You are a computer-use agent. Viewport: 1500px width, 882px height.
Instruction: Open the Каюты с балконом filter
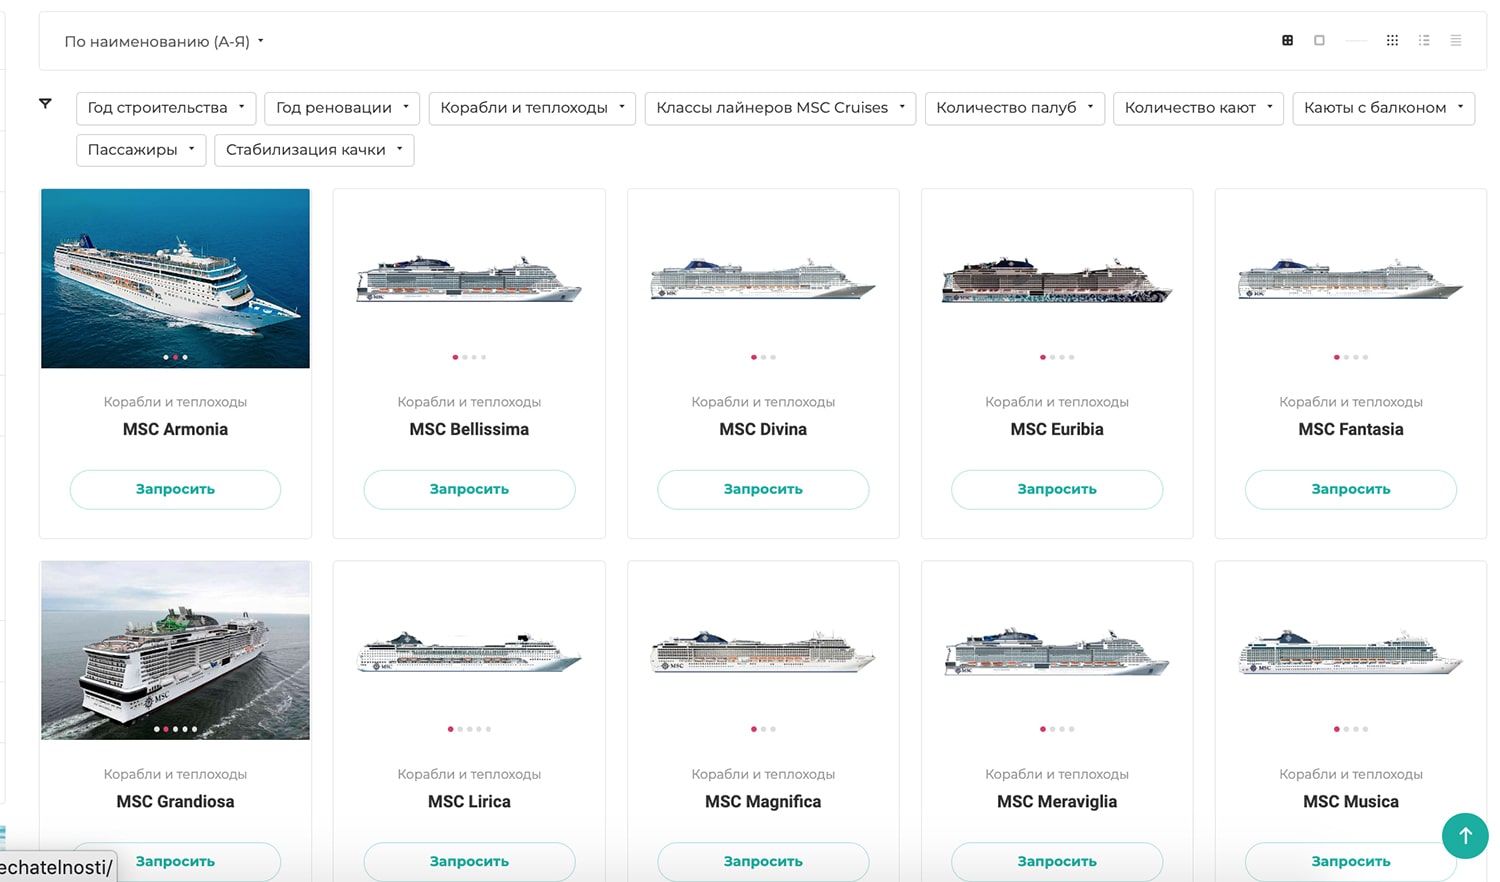1384,108
